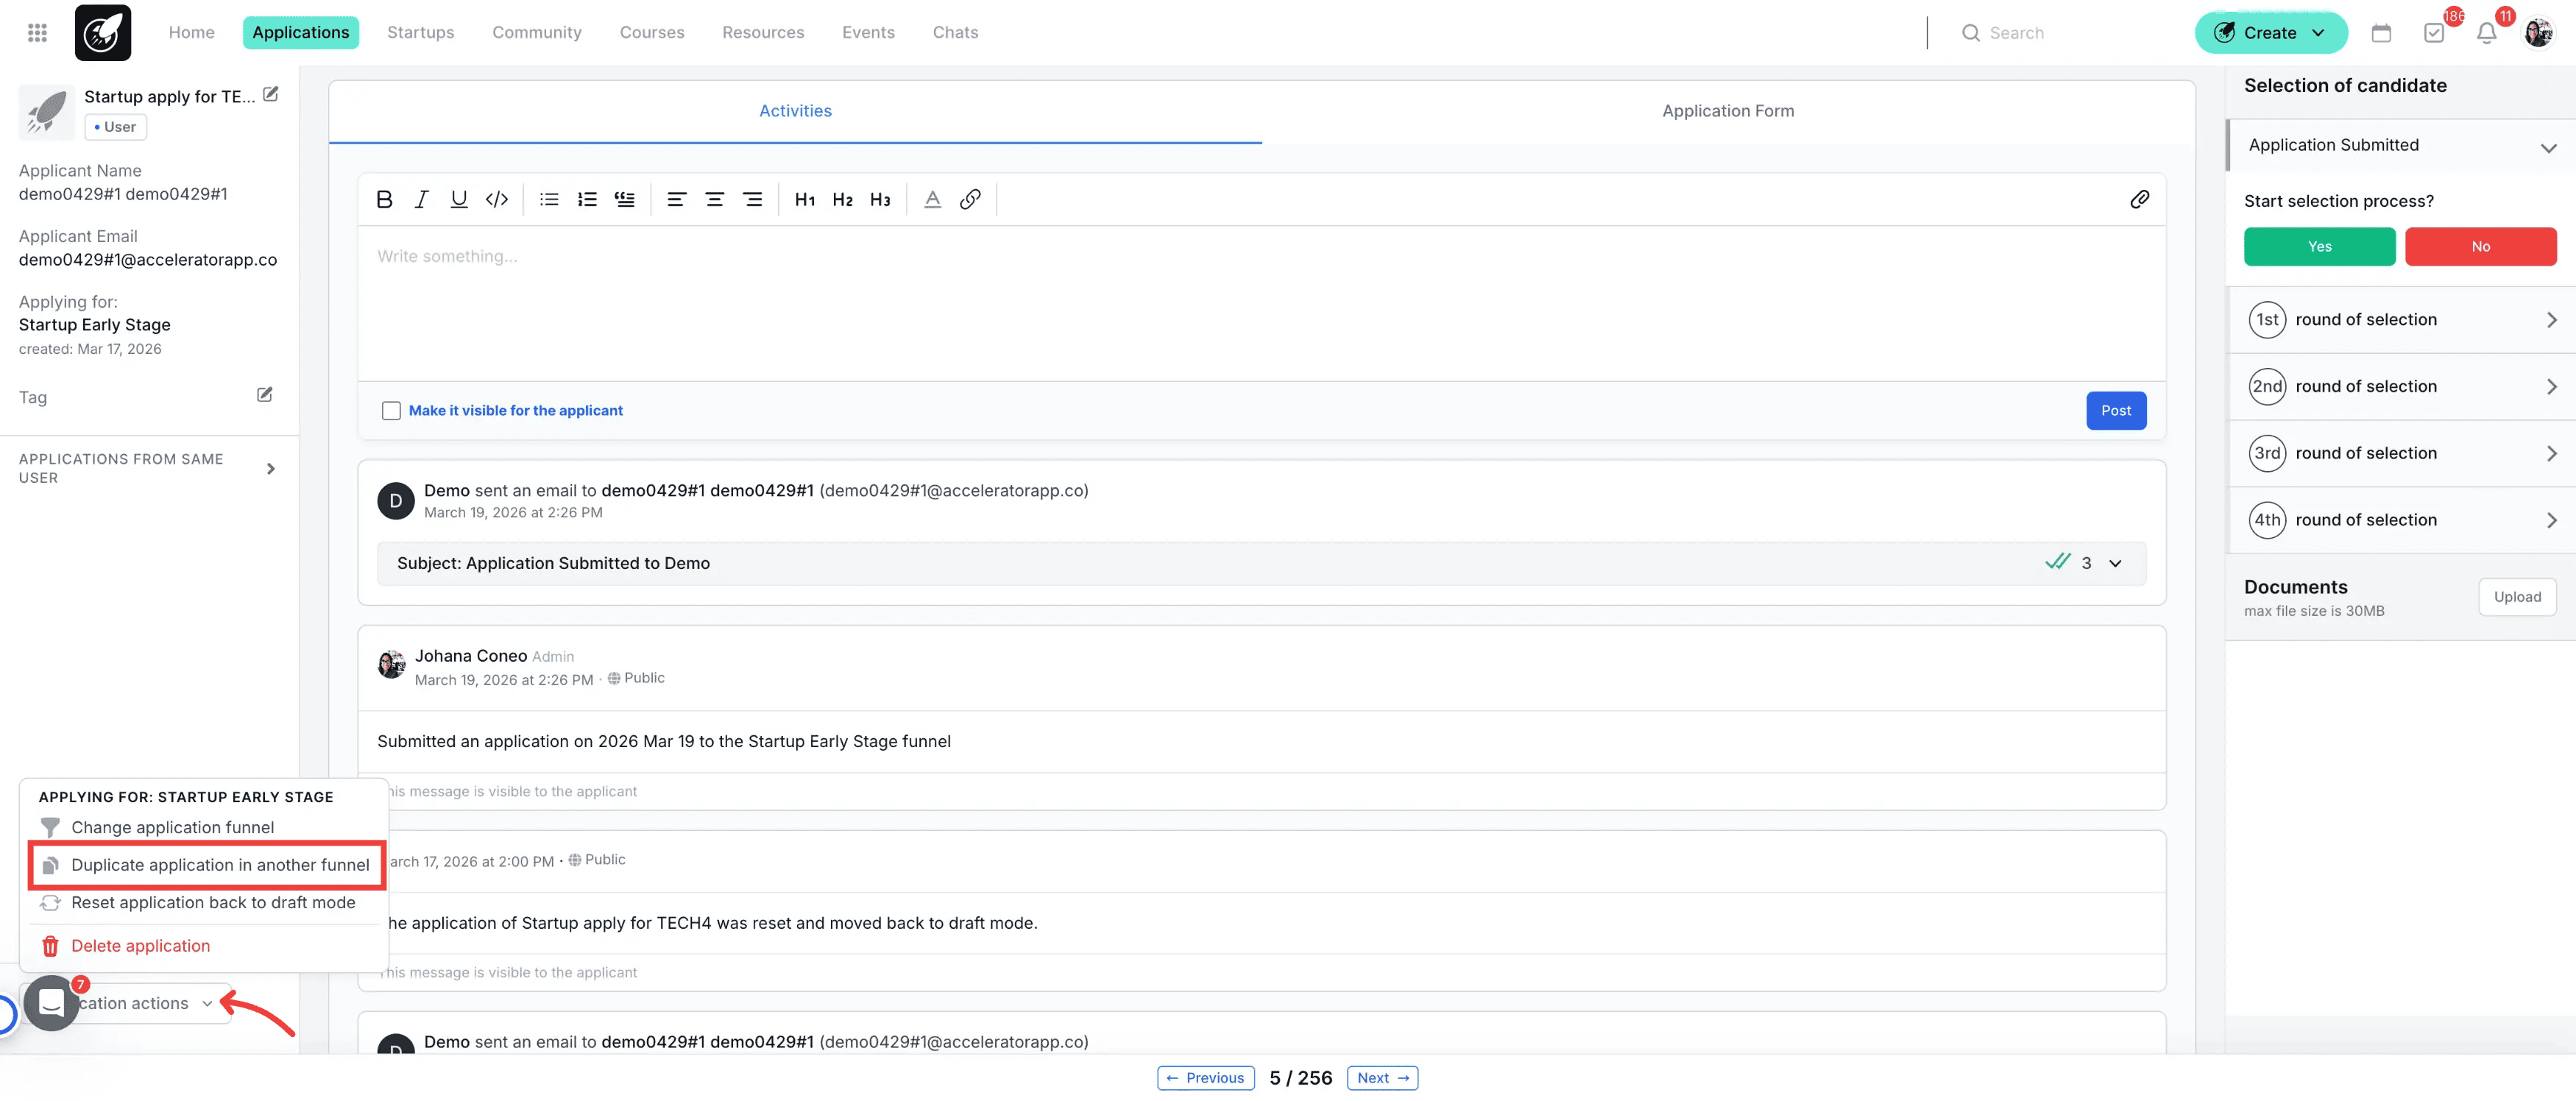The width and height of the screenshot is (2576, 1101).
Task: Toggle bold formatting in editor toolbar
Action: point(384,199)
